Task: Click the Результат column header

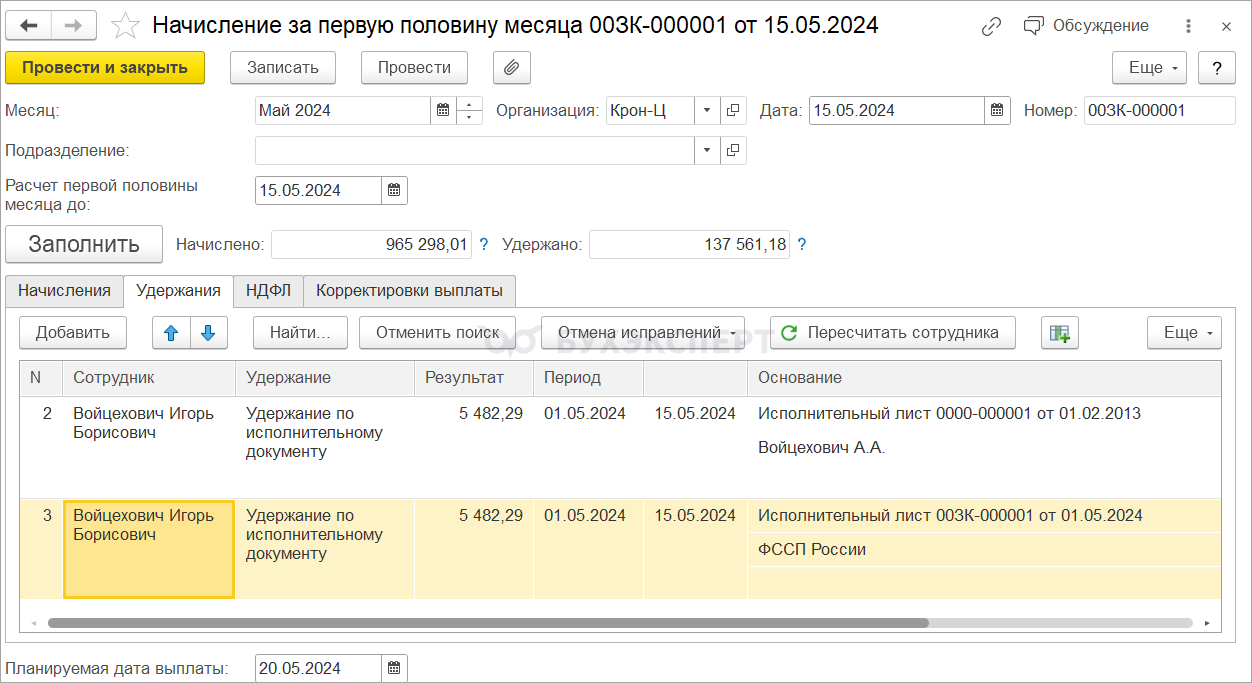Action: [474, 378]
